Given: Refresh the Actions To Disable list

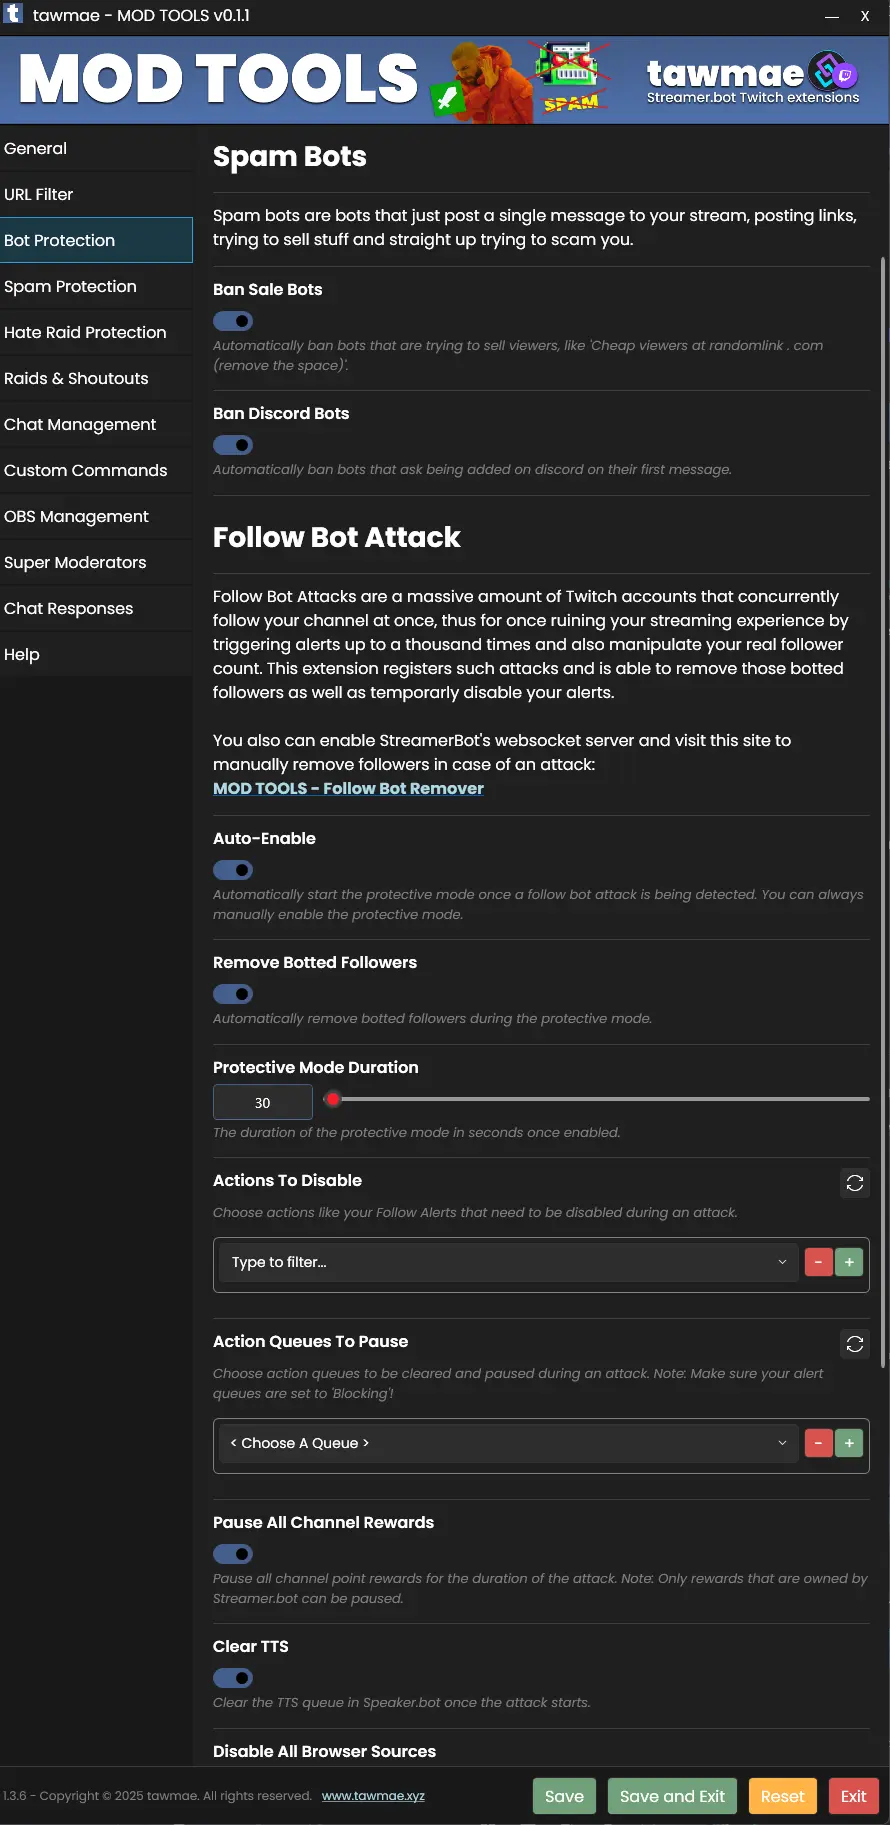Looking at the screenshot, I should [855, 1183].
